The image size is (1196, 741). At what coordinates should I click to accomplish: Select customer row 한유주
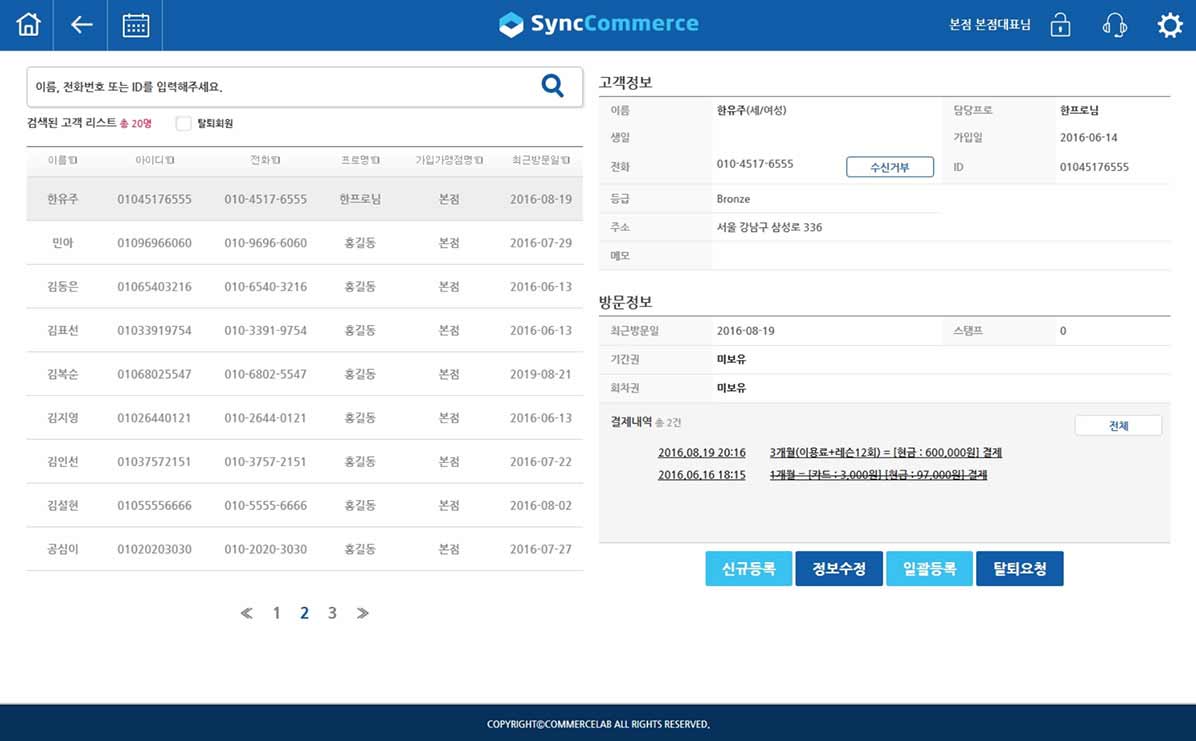click(x=304, y=199)
